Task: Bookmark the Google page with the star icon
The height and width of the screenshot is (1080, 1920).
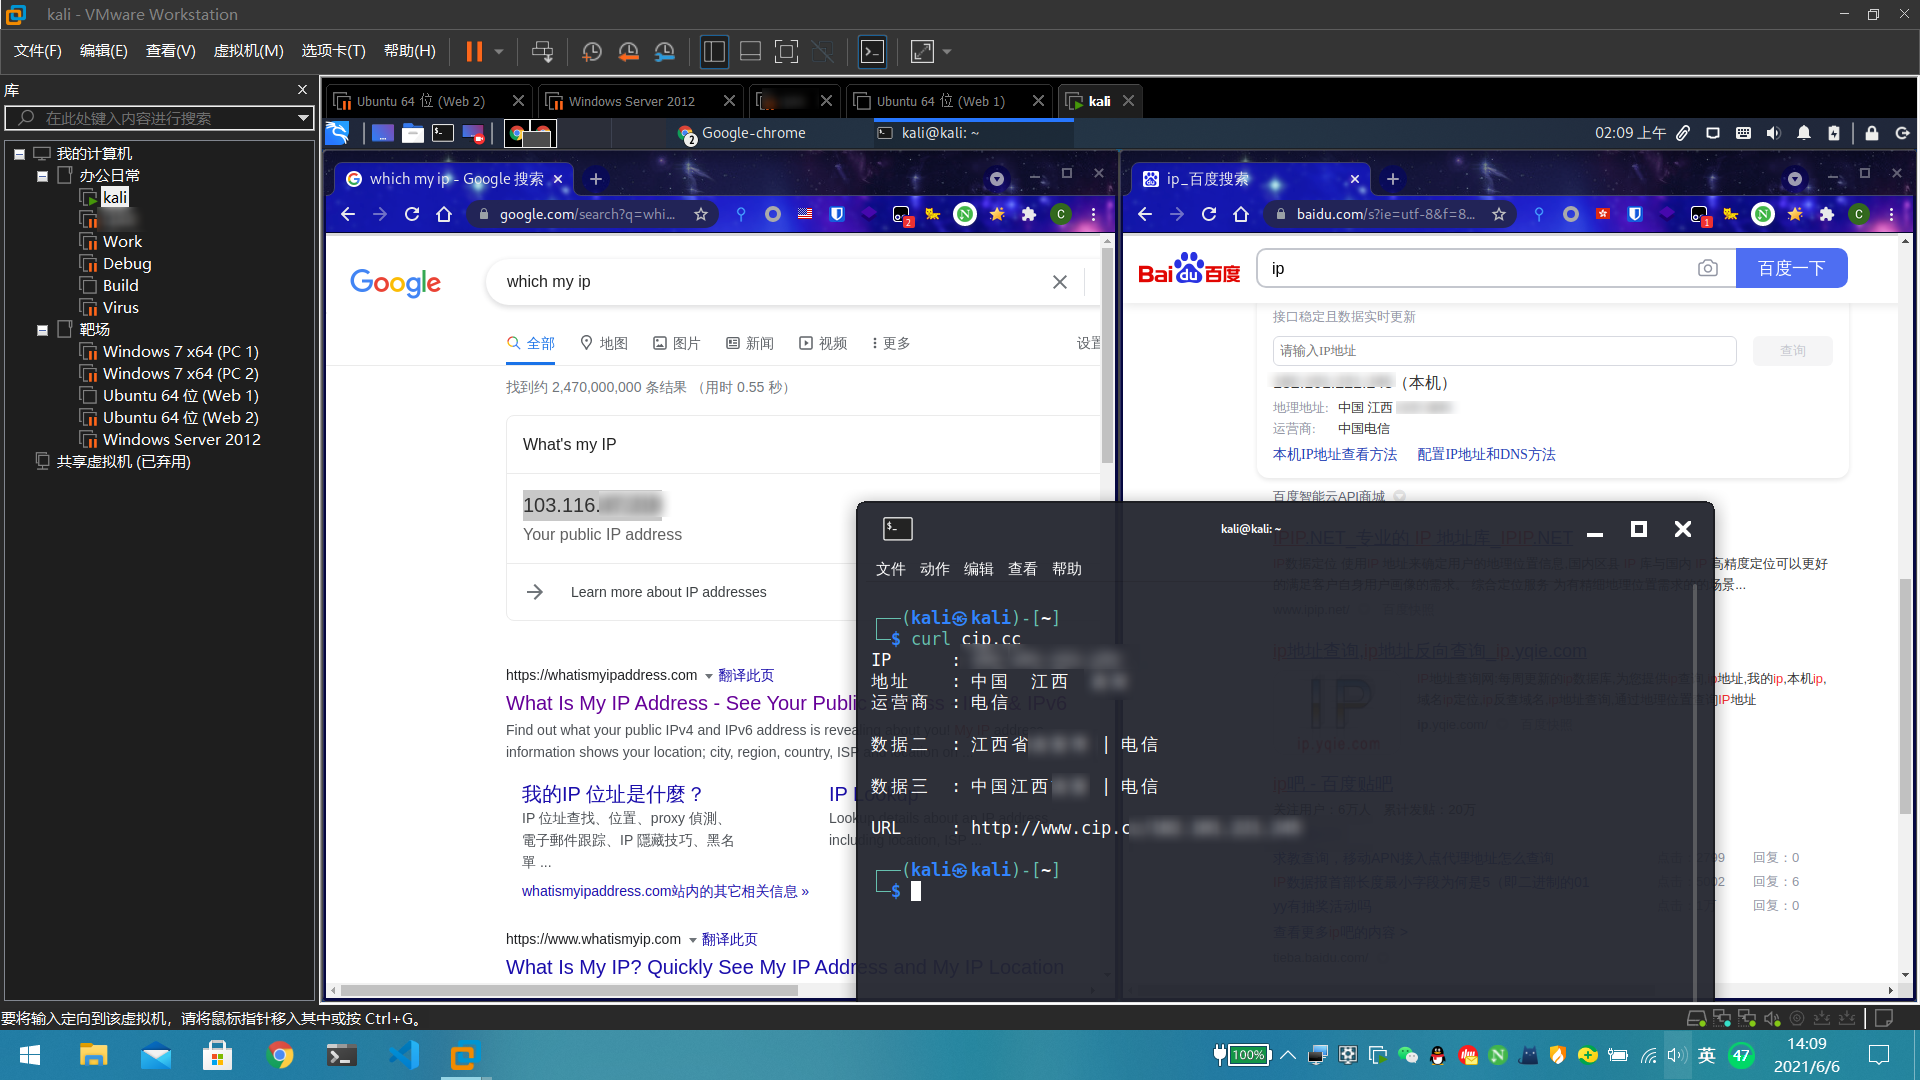Action: (701, 214)
